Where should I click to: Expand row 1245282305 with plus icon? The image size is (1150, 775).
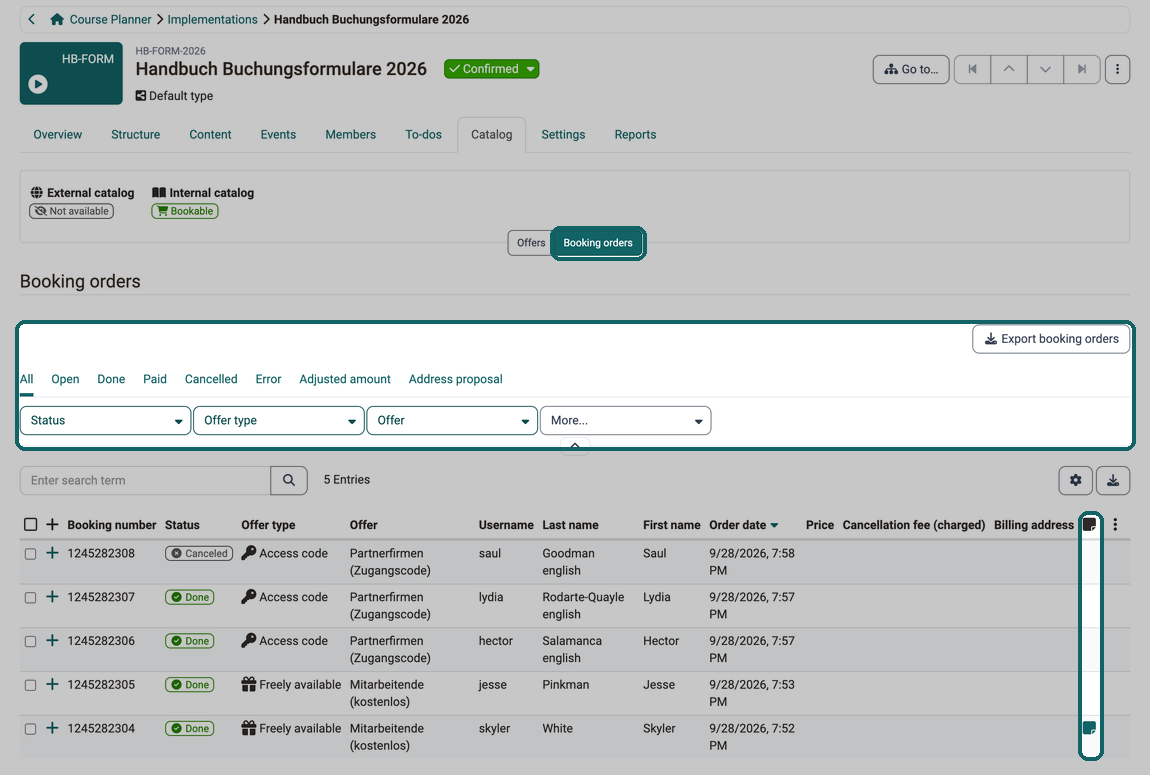[x=52, y=684]
